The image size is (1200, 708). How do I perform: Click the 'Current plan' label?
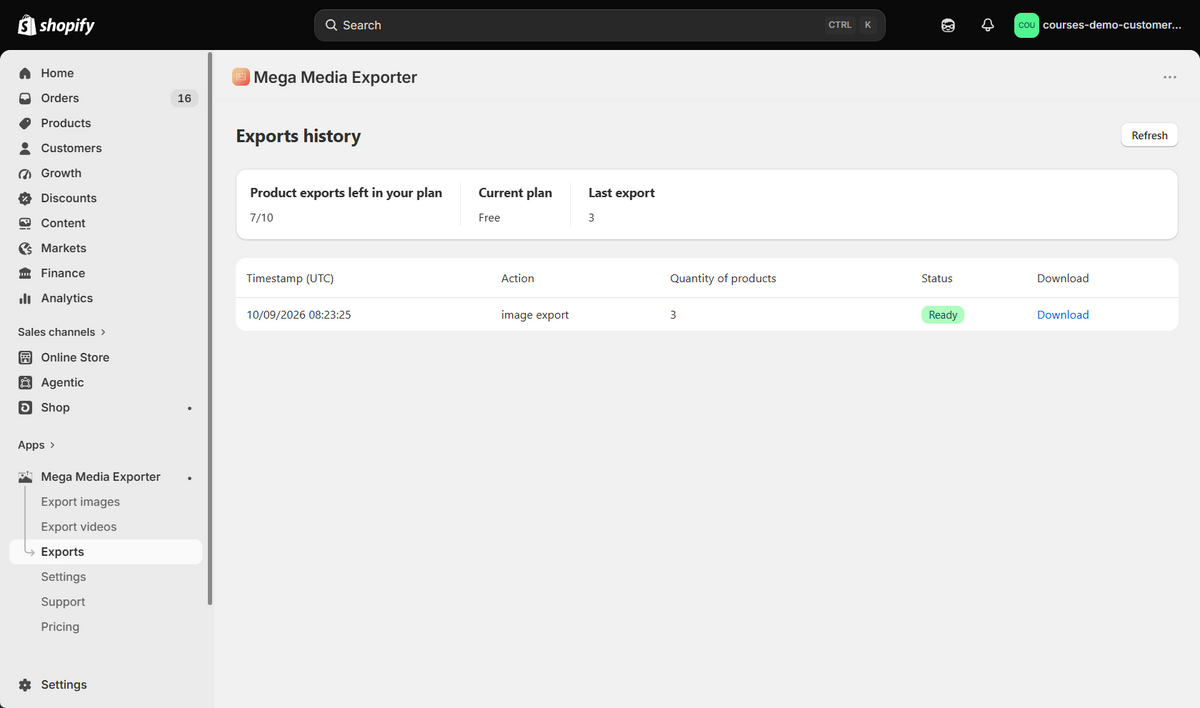(515, 193)
